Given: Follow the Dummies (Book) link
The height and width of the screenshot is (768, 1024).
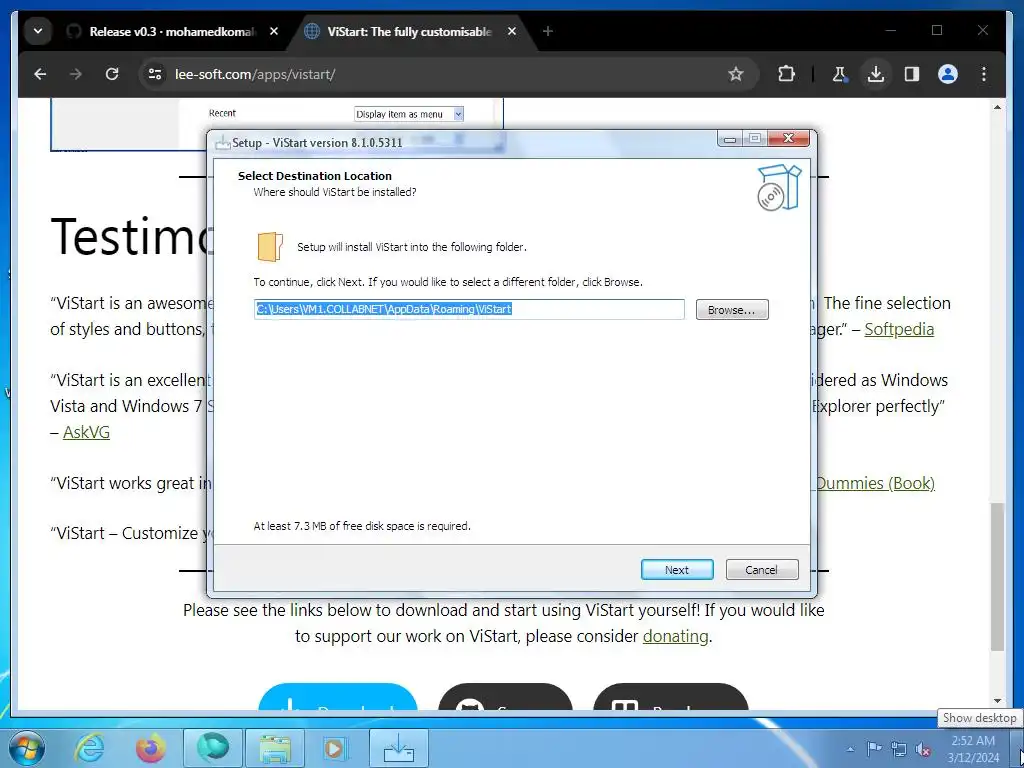Looking at the screenshot, I should (875, 483).
